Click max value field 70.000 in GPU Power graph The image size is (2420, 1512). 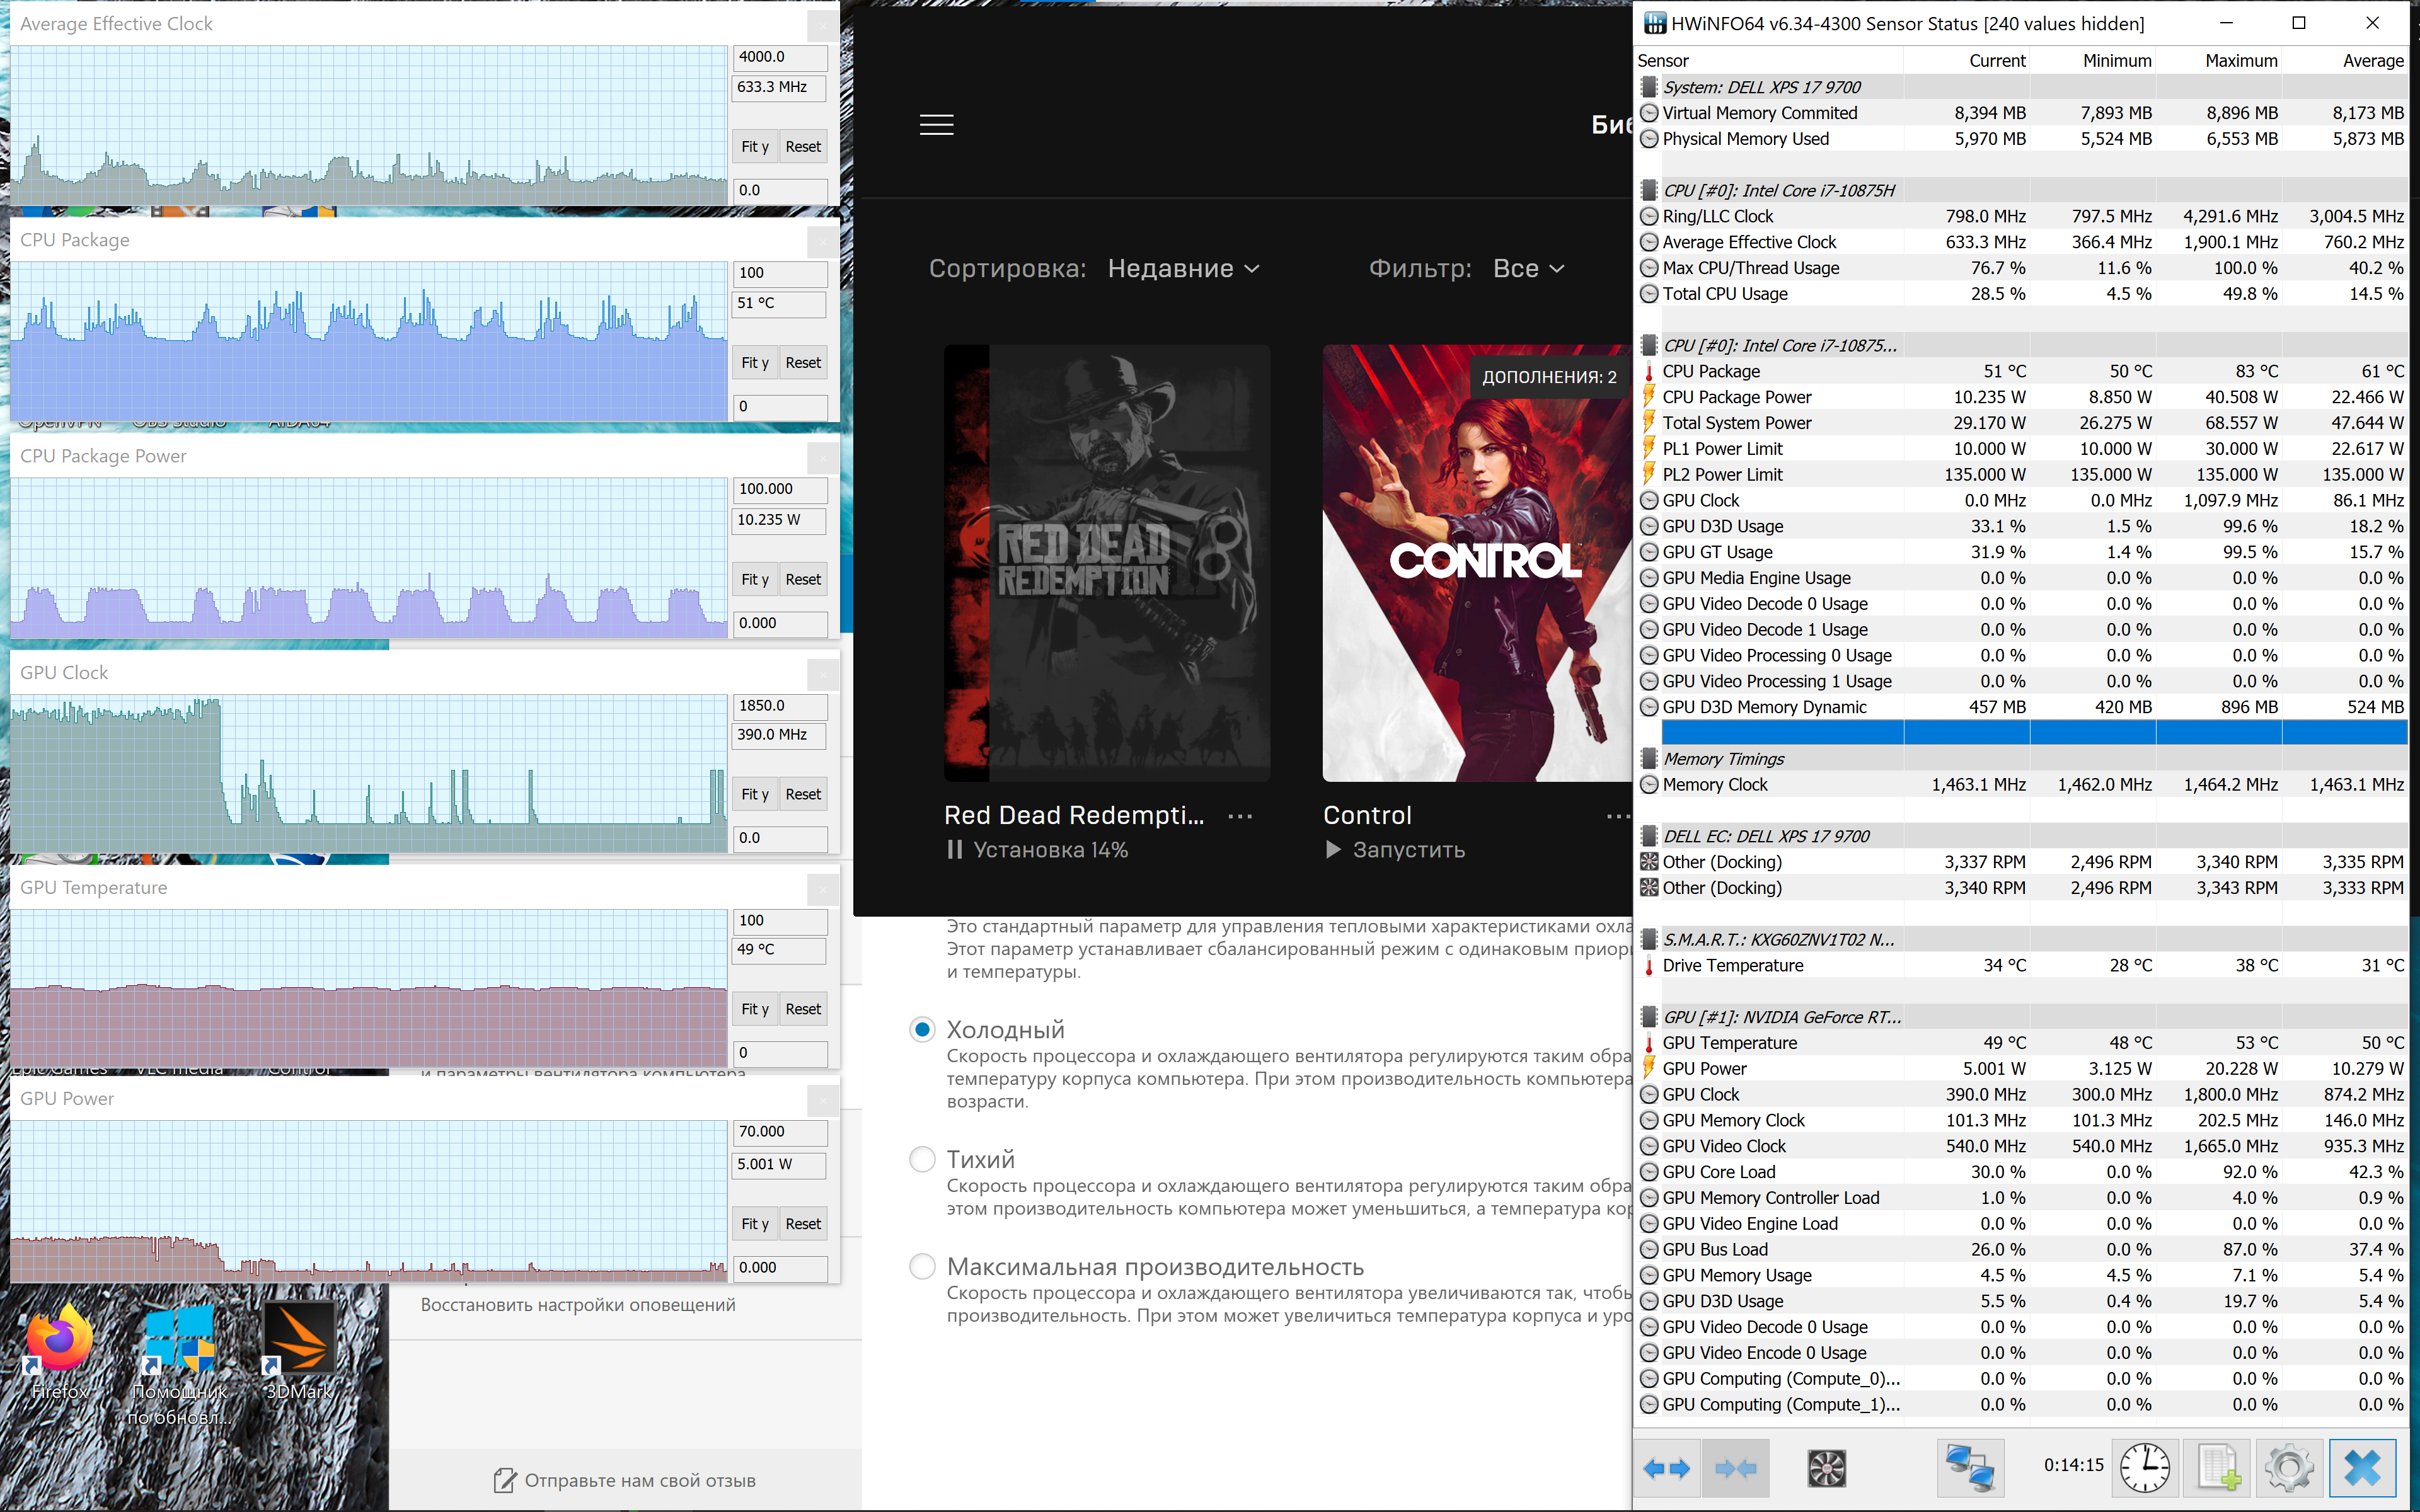pos(780,1132)
